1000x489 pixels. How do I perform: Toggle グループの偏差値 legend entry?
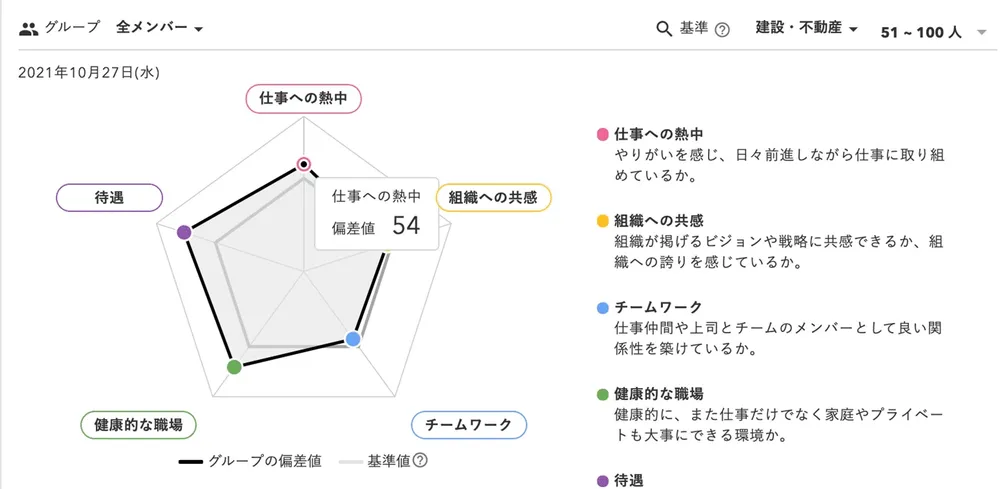coord(250,461)
